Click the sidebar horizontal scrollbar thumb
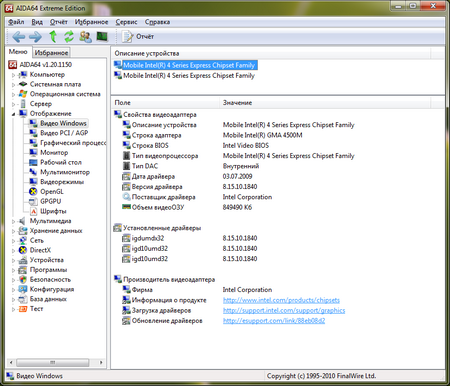Image resolution: width=450 pixels, height=386 pixels. click(x=53, y=362)
